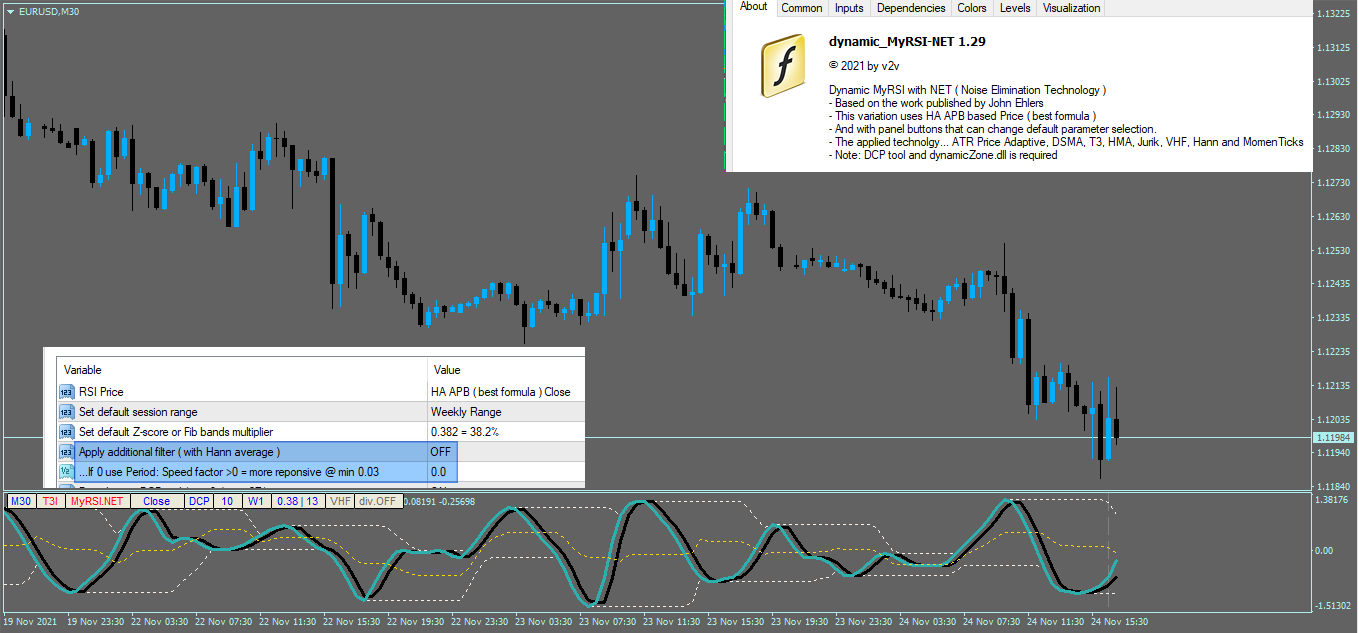Click the icon beside RSI Price row
Image resolution: width=1359 pixels, height=633 pixels.
tap(66, 392)
